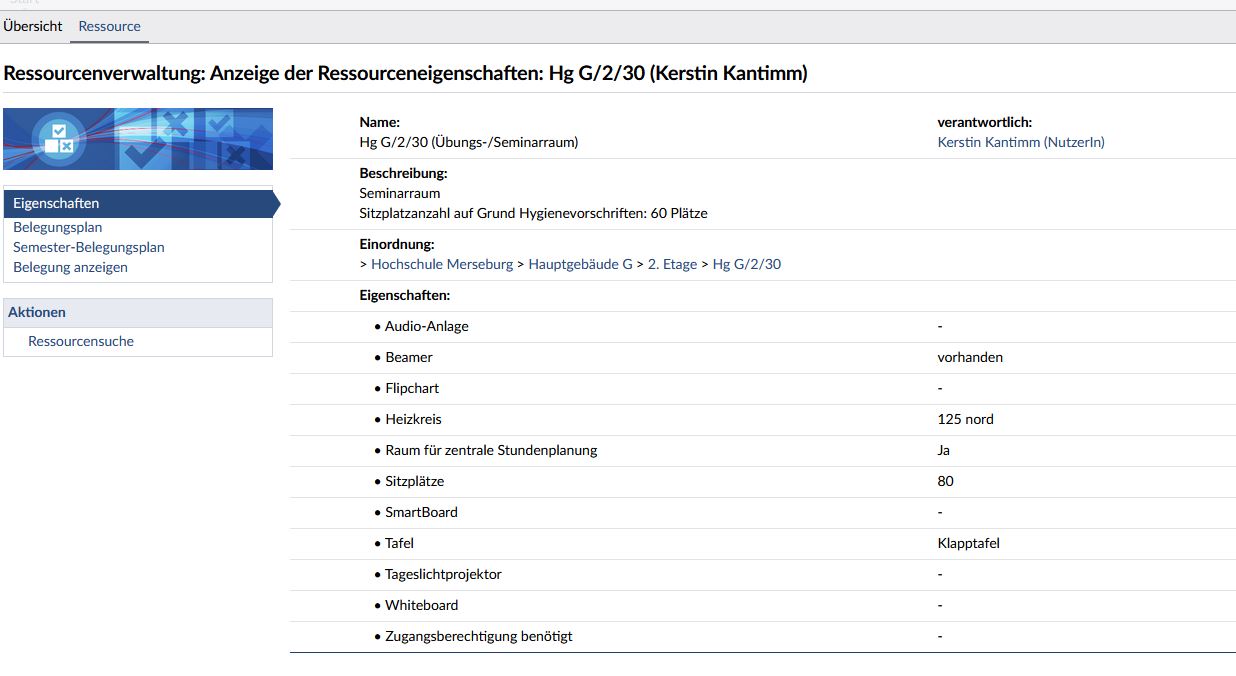Click the page heading Ressourcenverwaltung
The height and width of the screenshot is (676, 1236).
pyautogui.click(x=405, y=74)
